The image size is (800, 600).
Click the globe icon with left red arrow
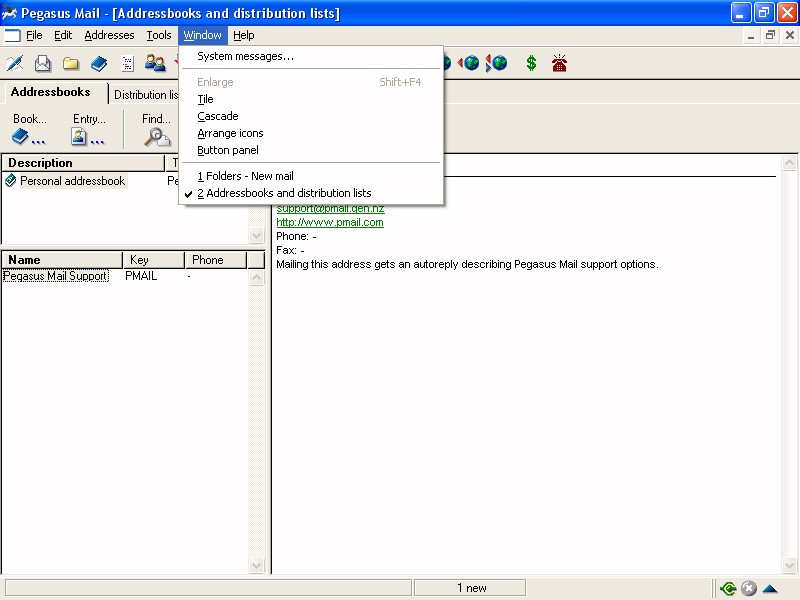tap(468, 63)
